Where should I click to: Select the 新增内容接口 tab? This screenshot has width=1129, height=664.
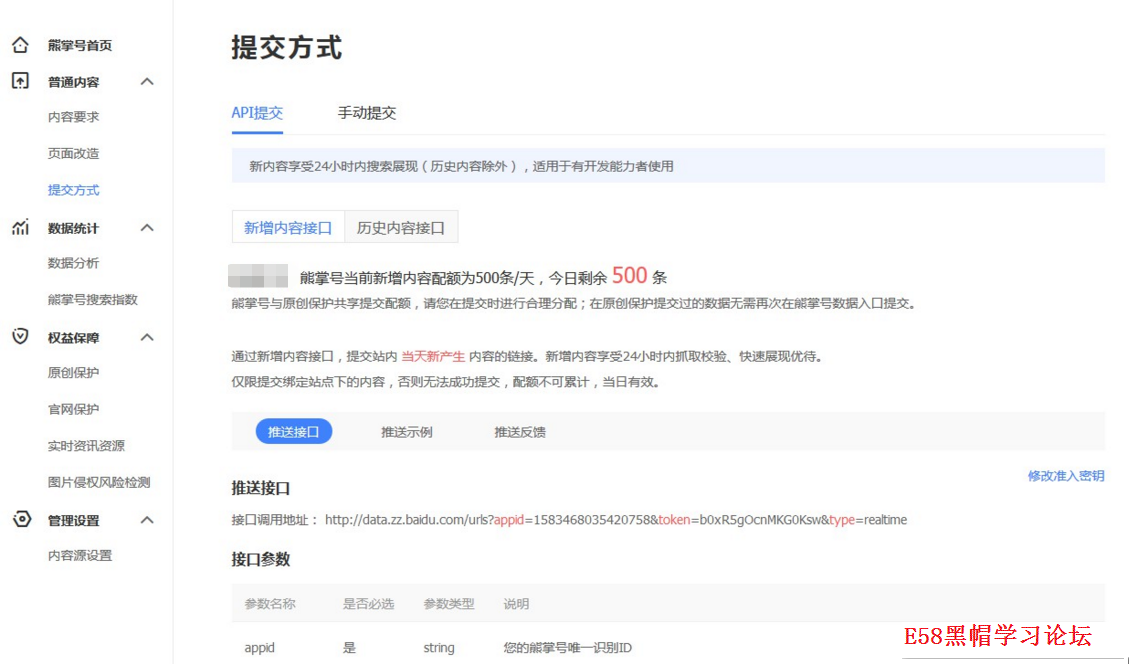click(x=288, y=227)
